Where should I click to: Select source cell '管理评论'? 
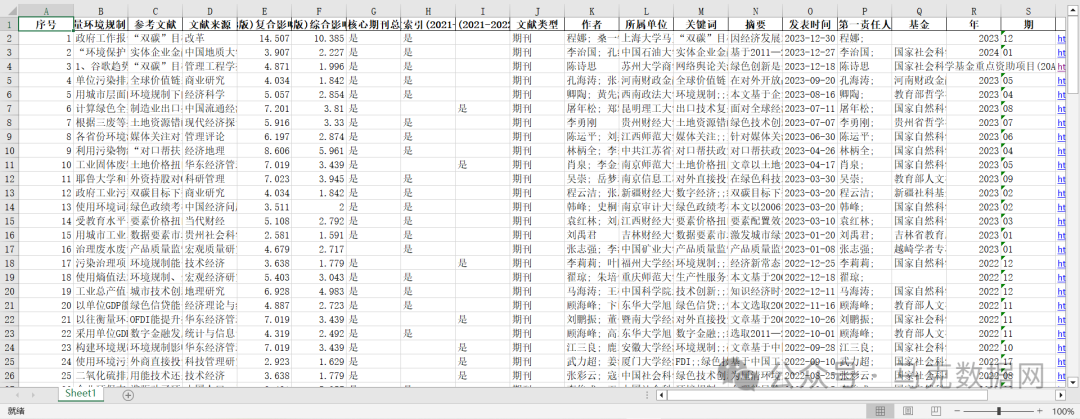(210, 136)
